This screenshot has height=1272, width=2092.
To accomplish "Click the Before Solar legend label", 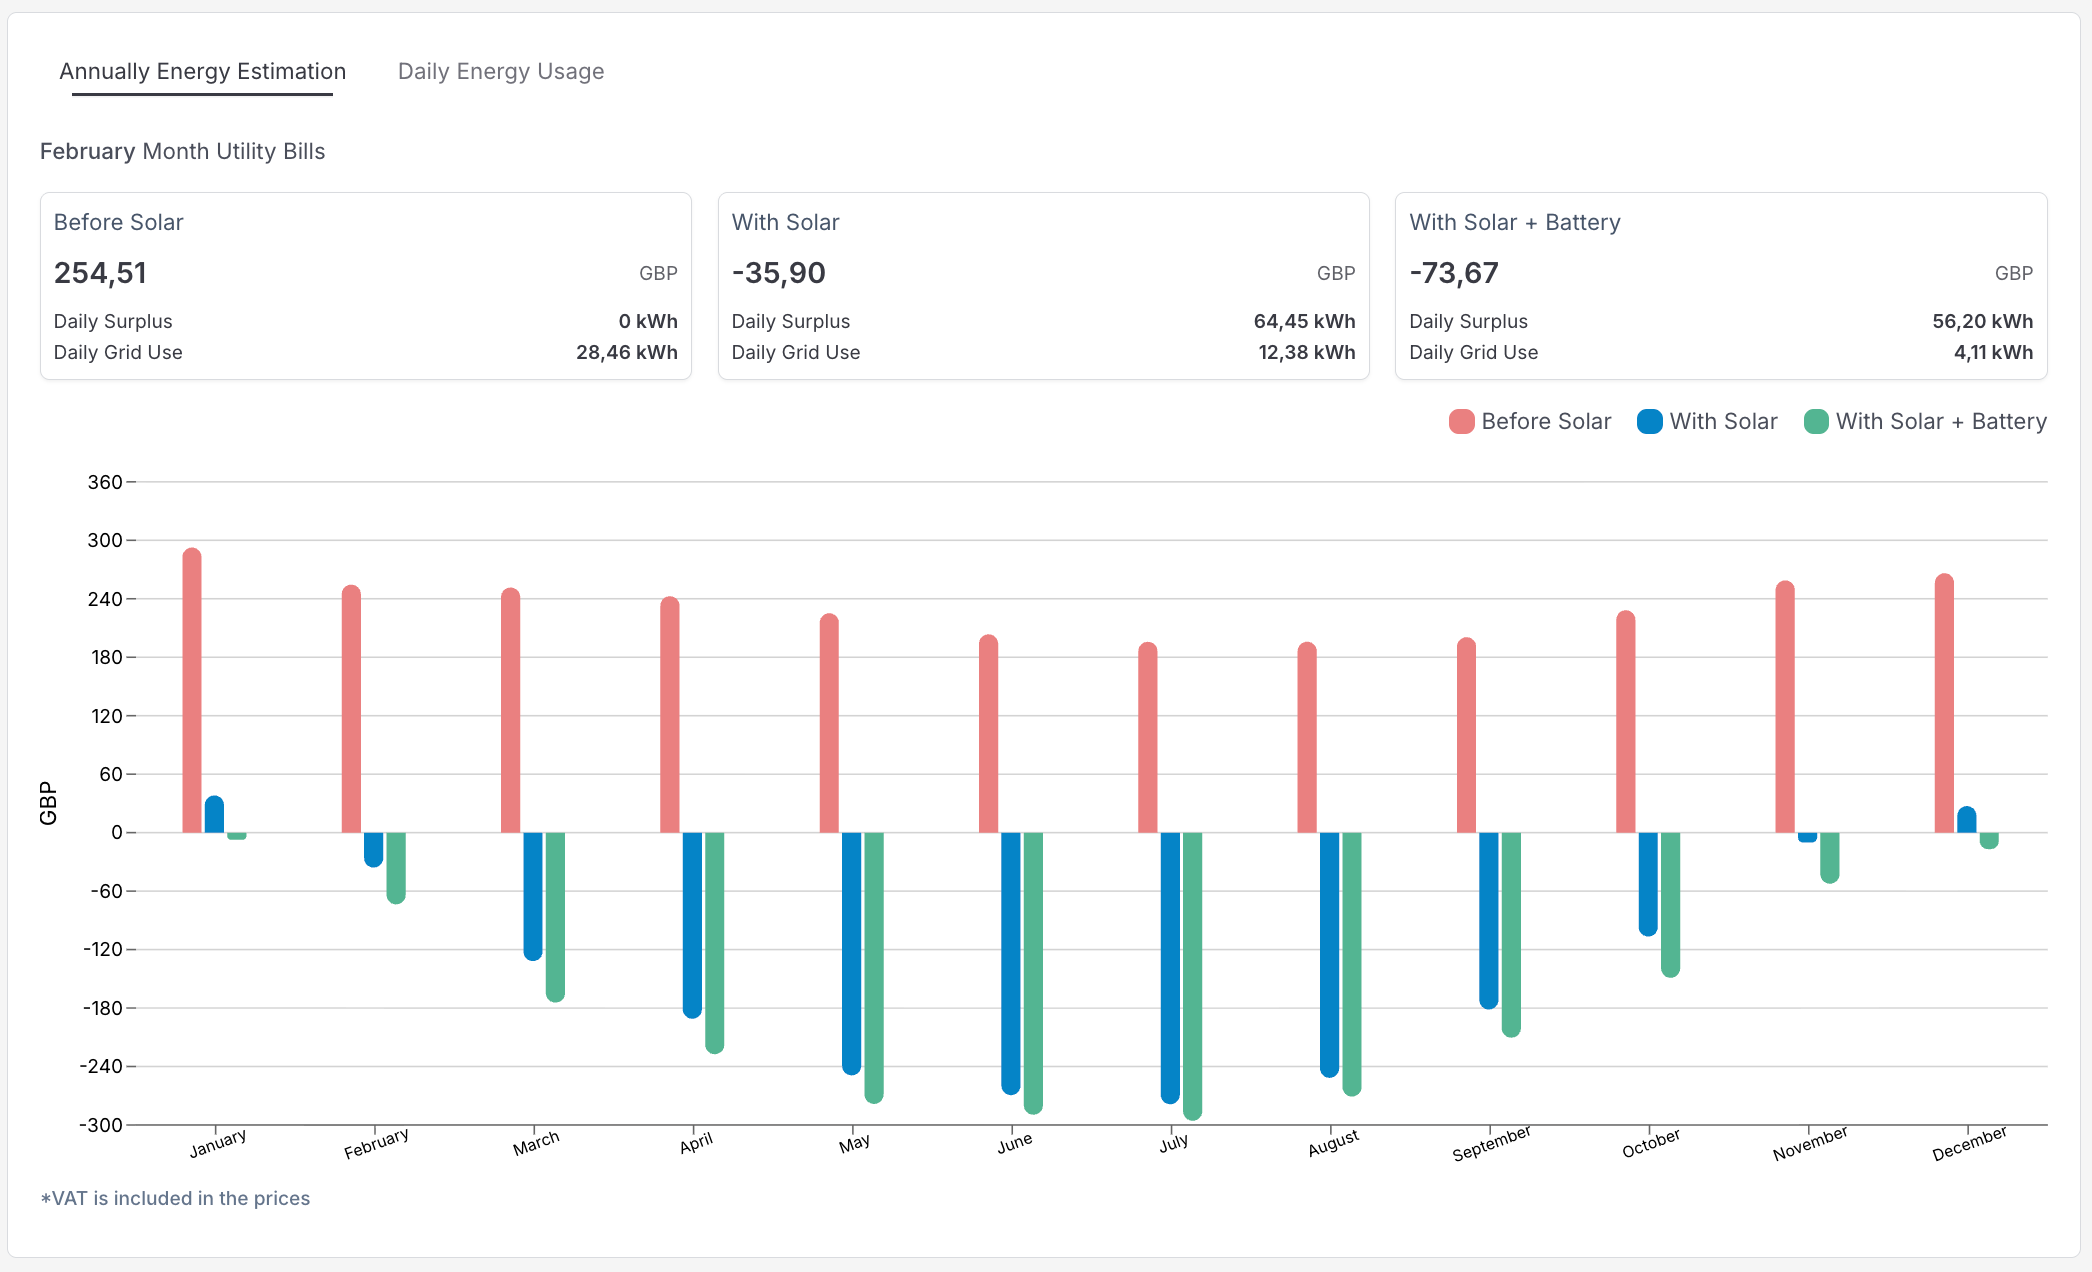I will (x=1546, y=422).
